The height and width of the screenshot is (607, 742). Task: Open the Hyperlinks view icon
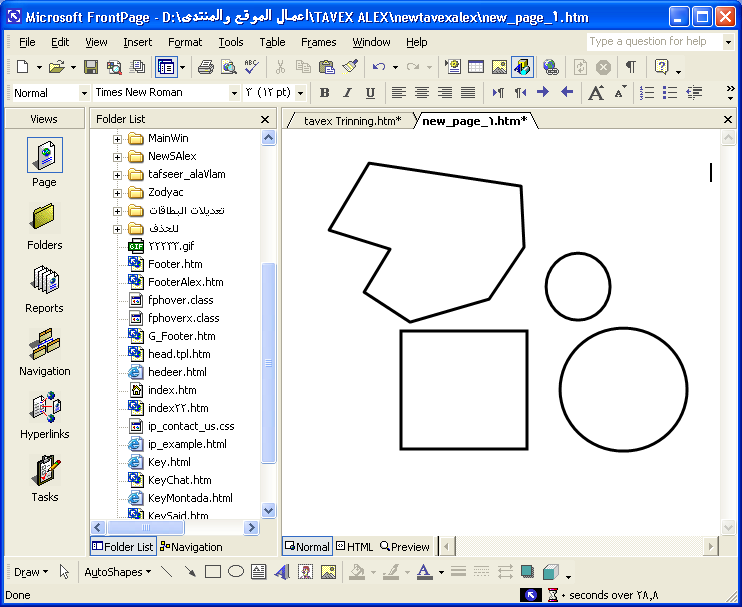44,407
